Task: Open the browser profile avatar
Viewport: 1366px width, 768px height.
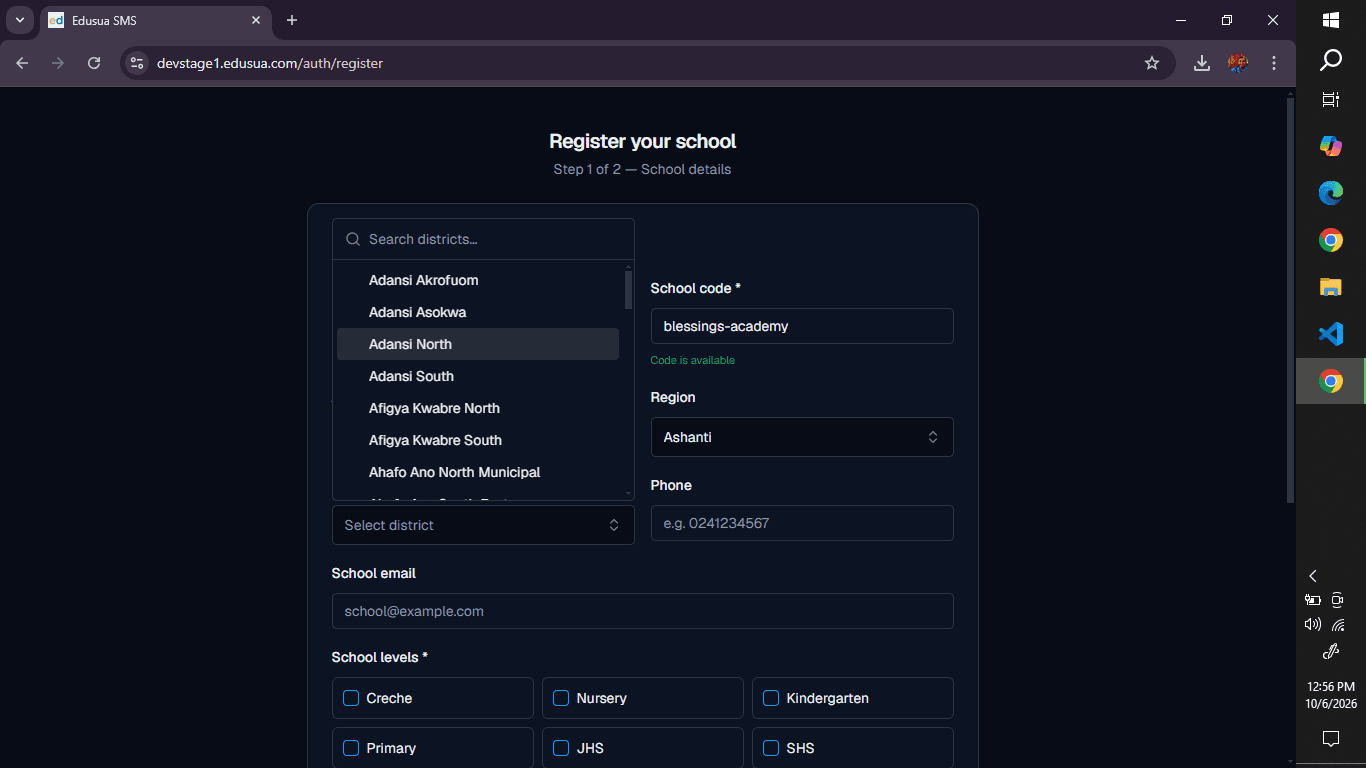Action: (1238, 63)
